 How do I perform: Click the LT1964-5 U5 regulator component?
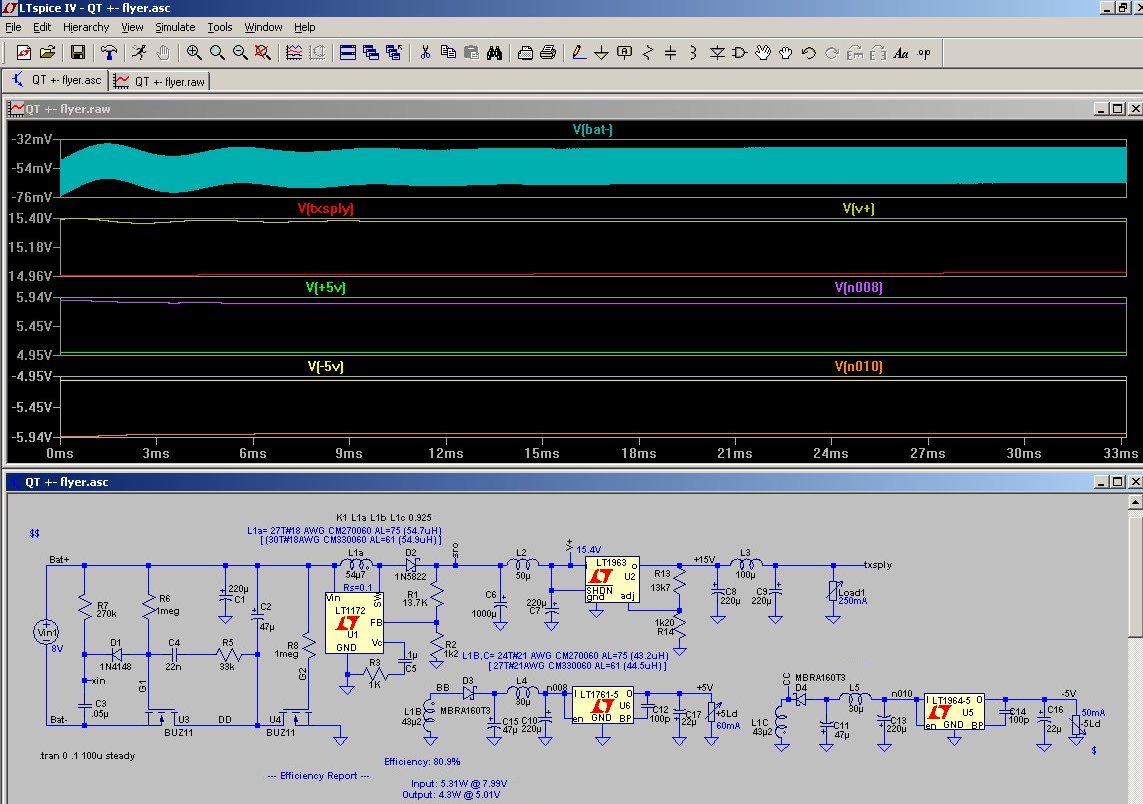(x=954, y=711)
